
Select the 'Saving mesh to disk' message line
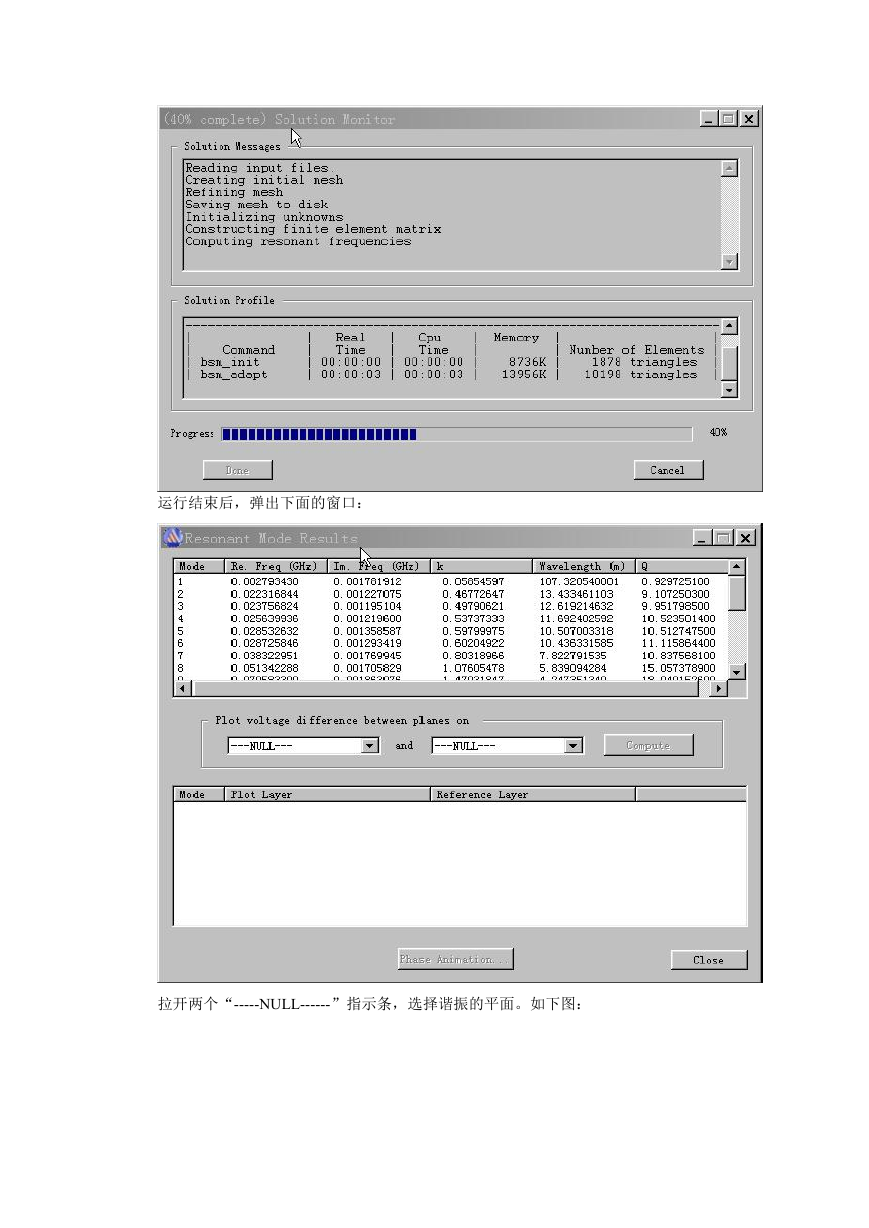tap(257, 204)
